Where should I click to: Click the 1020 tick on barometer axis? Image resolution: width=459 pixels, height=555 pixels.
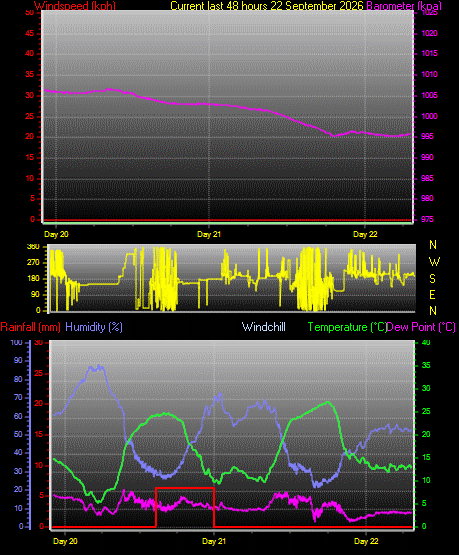pos(430,33)
